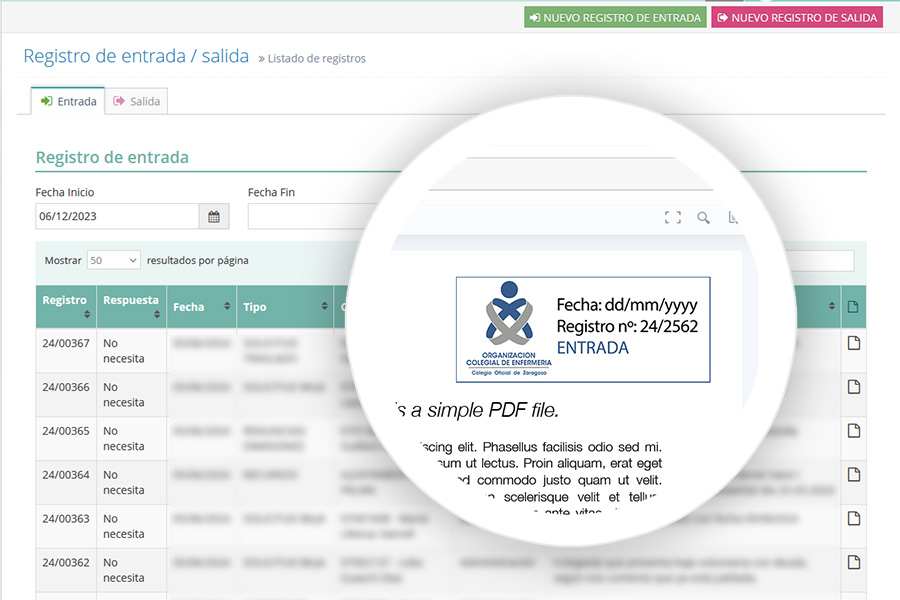Click the fullscreen icon in the PDF viewer

[673, 217]
